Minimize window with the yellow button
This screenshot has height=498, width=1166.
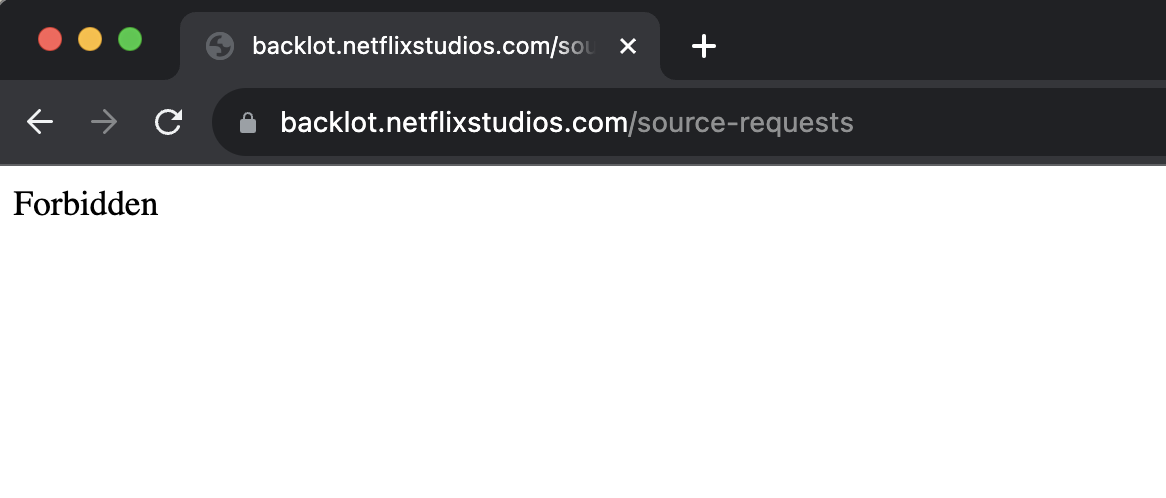[x=90, y=39]
